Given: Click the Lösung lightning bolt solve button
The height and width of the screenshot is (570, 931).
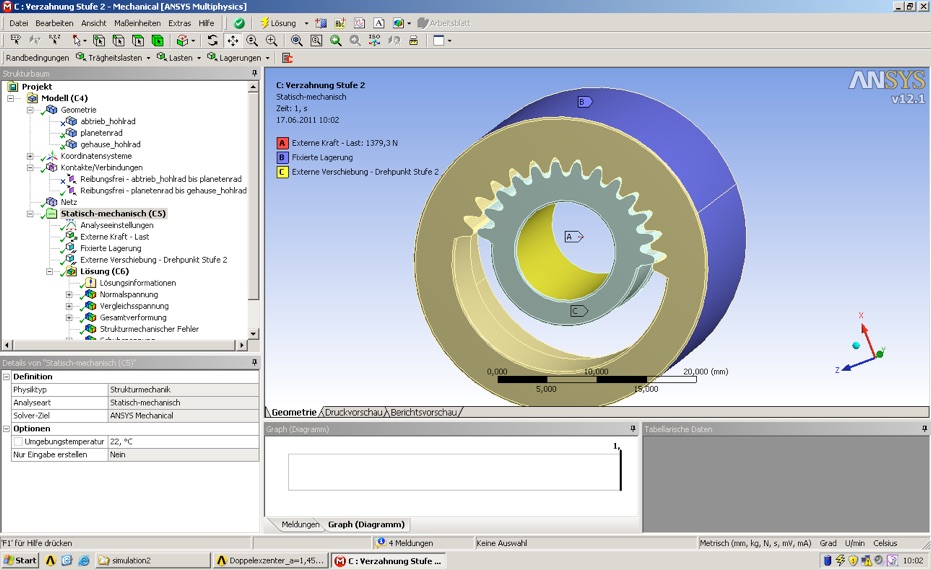Looking at the screenshot, I should pyautogui.click(x=278, y=23).
